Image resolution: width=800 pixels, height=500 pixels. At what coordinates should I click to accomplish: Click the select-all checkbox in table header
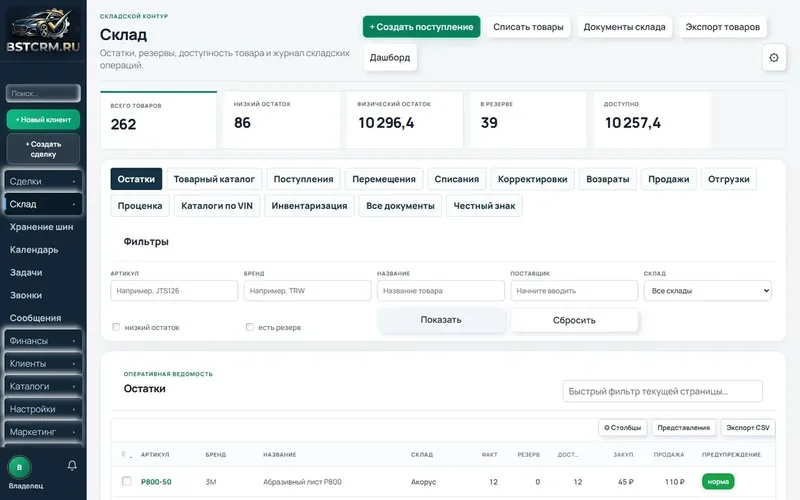pyautogui.click(x=123, y=454)
